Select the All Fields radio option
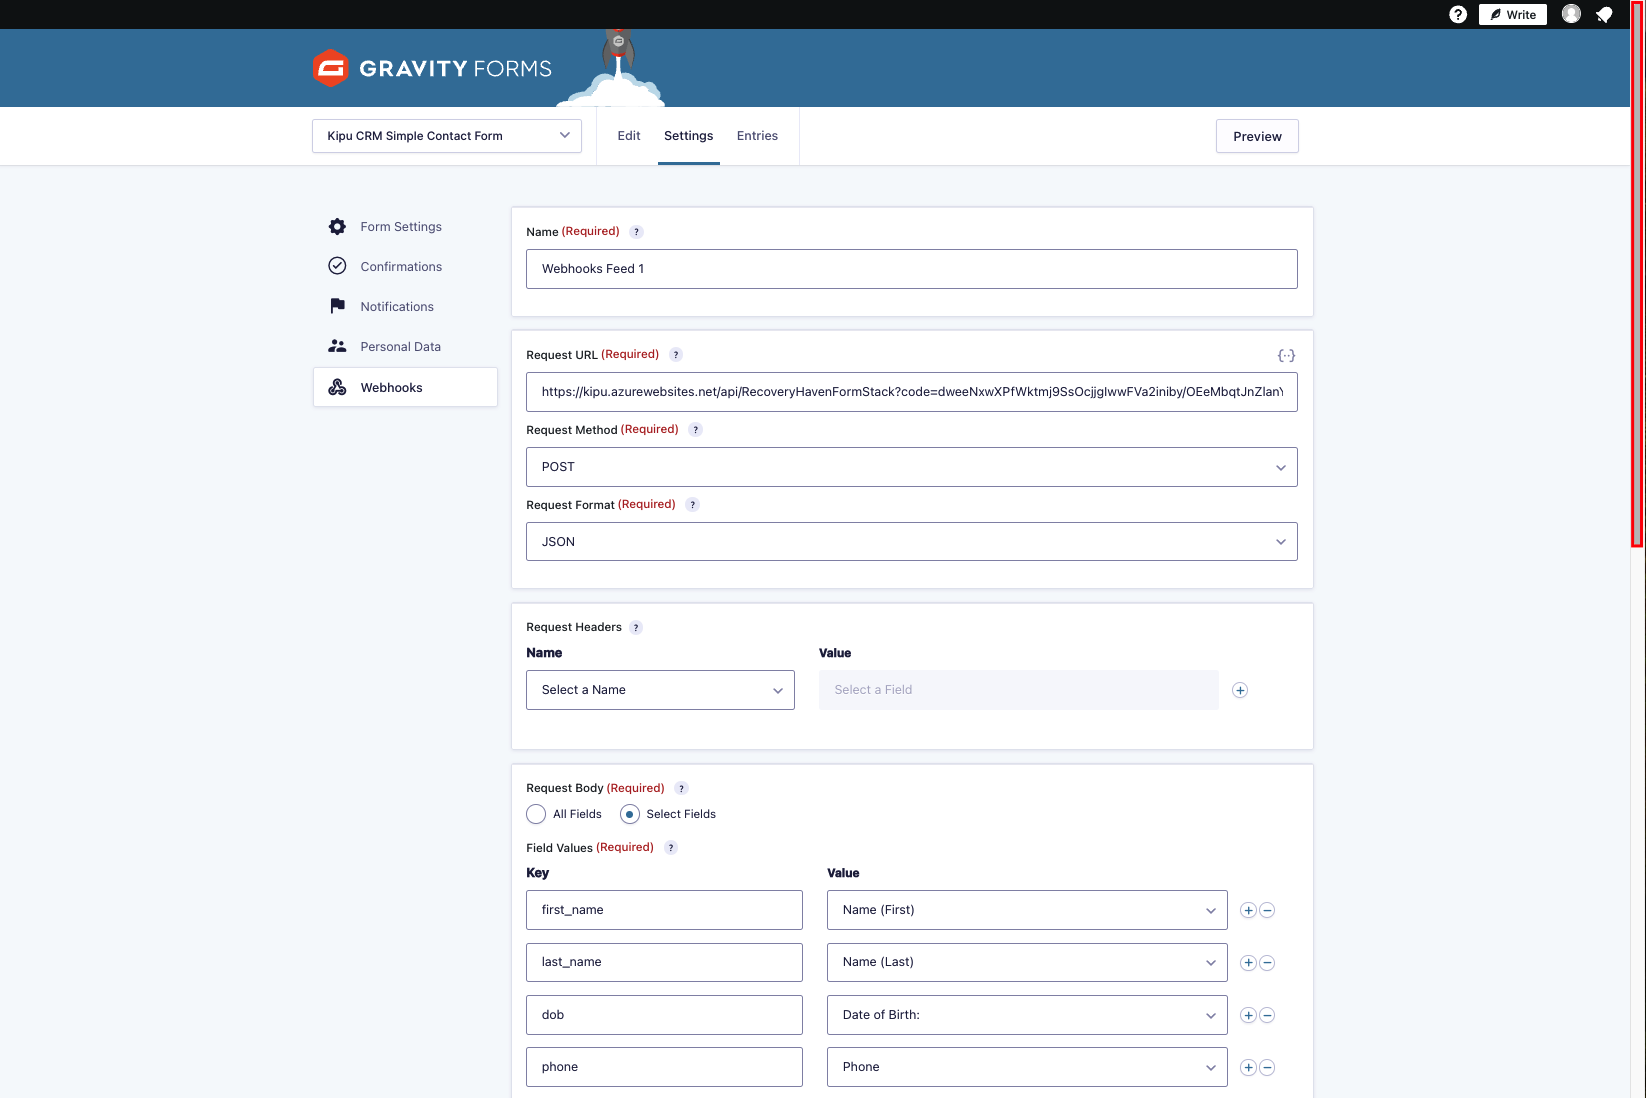 click(537, 814)
